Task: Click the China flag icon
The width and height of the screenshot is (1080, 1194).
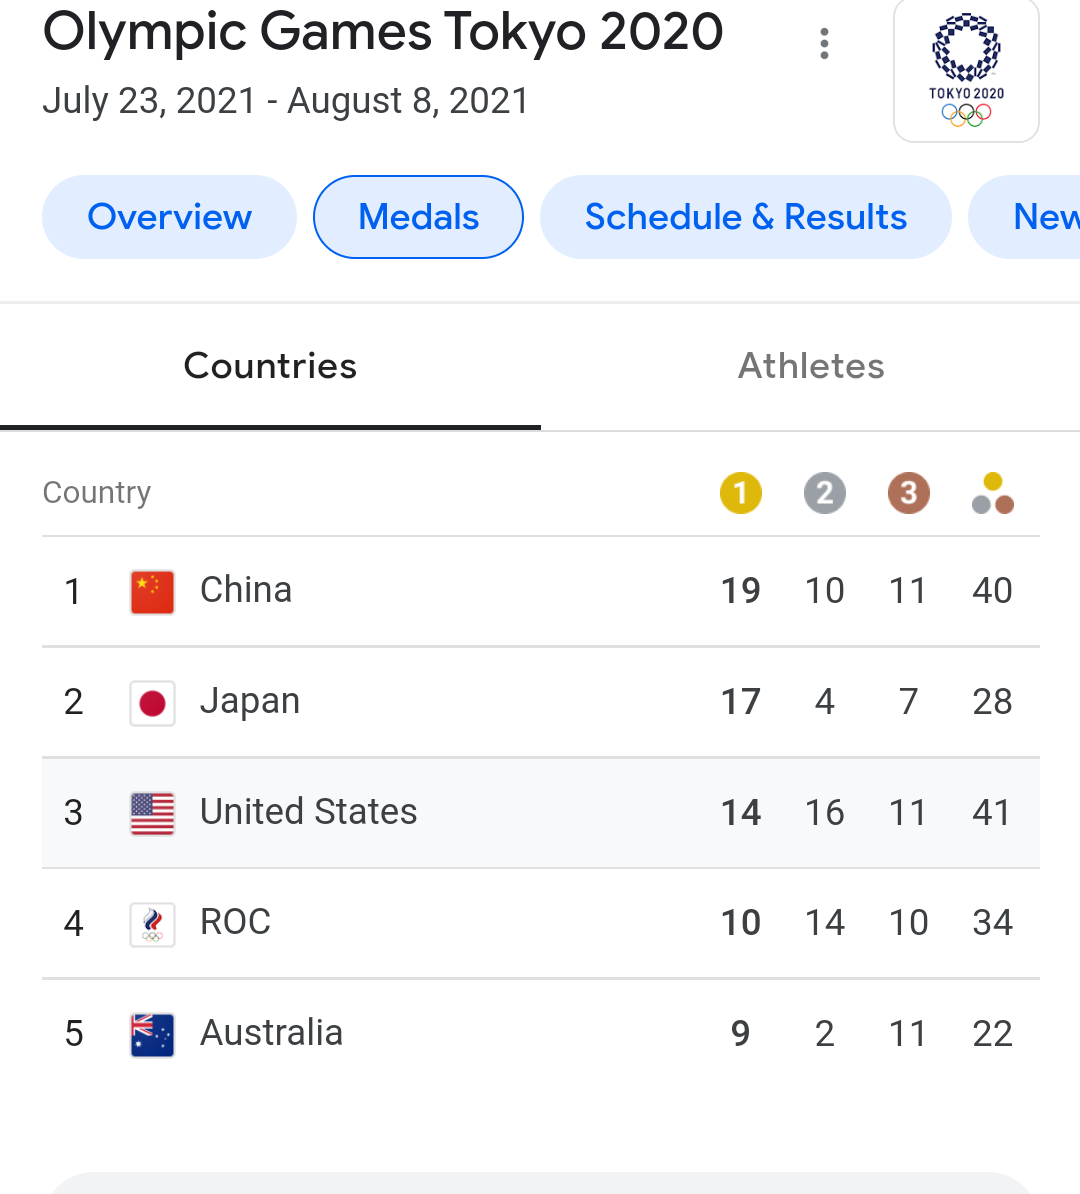Action: [x=153, y=592]
